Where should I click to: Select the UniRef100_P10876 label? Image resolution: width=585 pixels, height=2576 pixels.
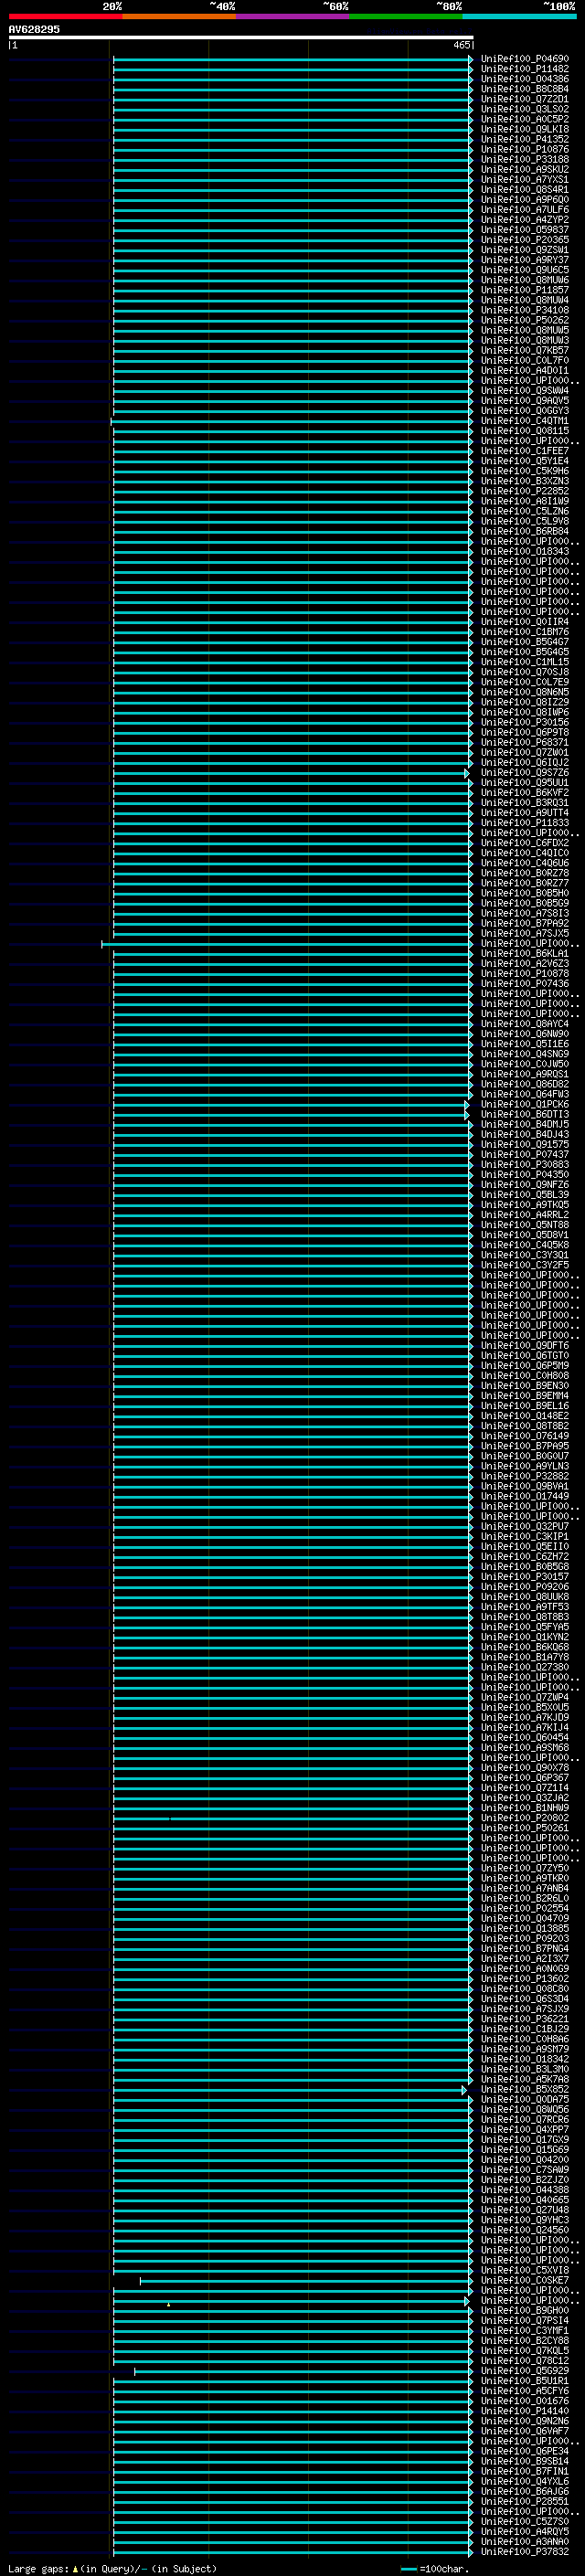524,149
